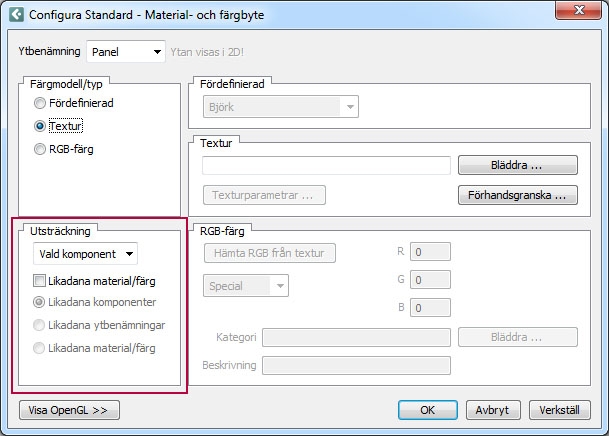Expand the Vald komponent dropdown
Screen dimensions: 609x436
click(x=85, y=254)
